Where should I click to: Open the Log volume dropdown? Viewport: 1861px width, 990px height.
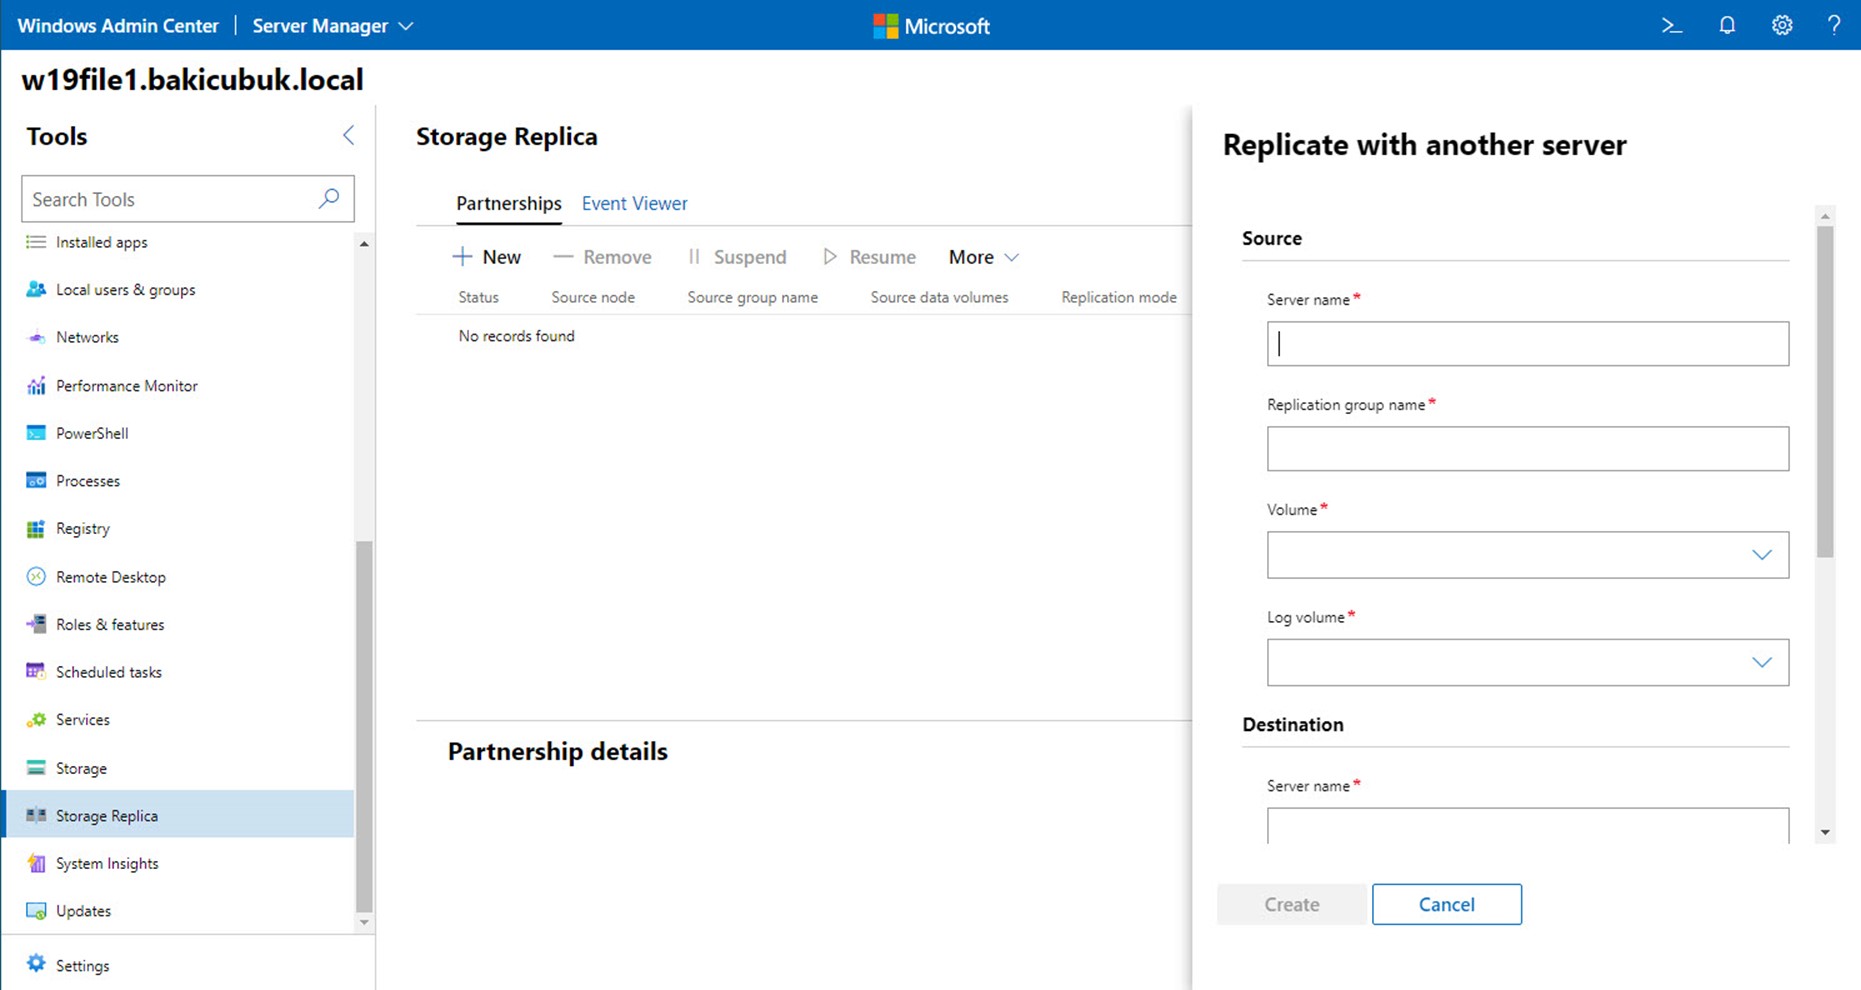tap(1527, 662)
